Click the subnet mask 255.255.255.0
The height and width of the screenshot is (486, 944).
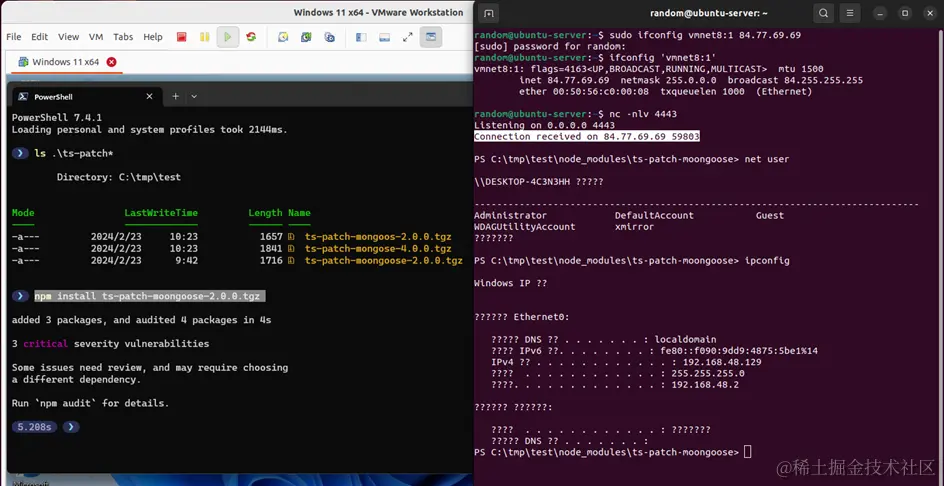(x=707, y=373)
